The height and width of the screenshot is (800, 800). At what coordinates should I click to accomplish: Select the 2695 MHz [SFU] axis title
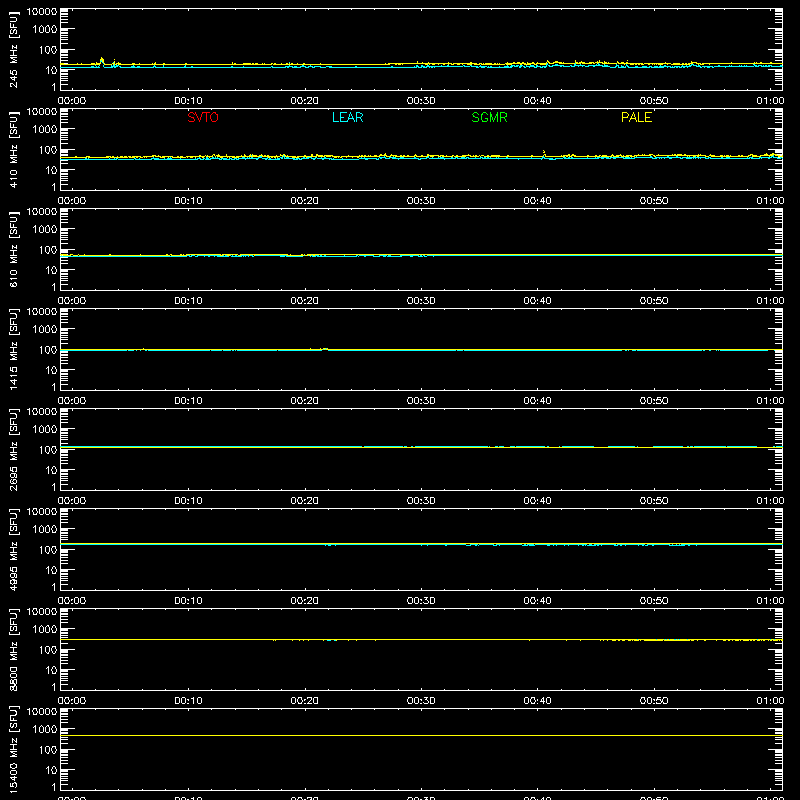coord(13,449)
